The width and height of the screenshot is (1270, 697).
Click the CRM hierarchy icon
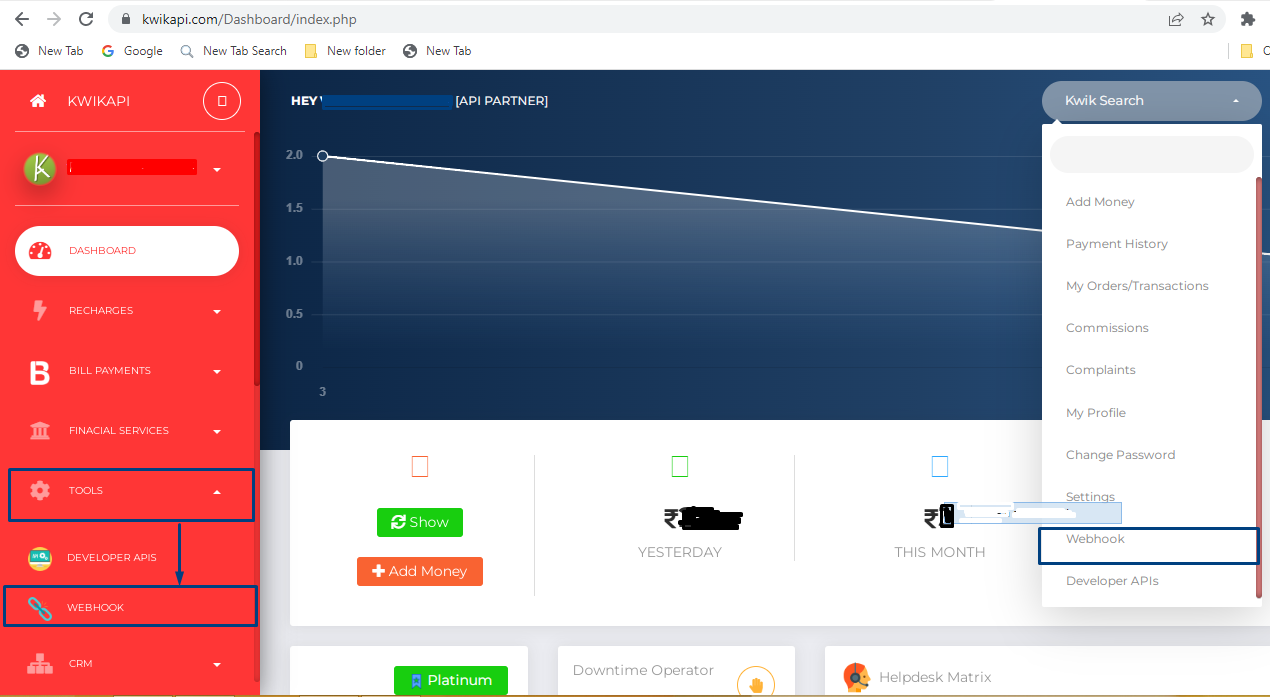(40, 664)
